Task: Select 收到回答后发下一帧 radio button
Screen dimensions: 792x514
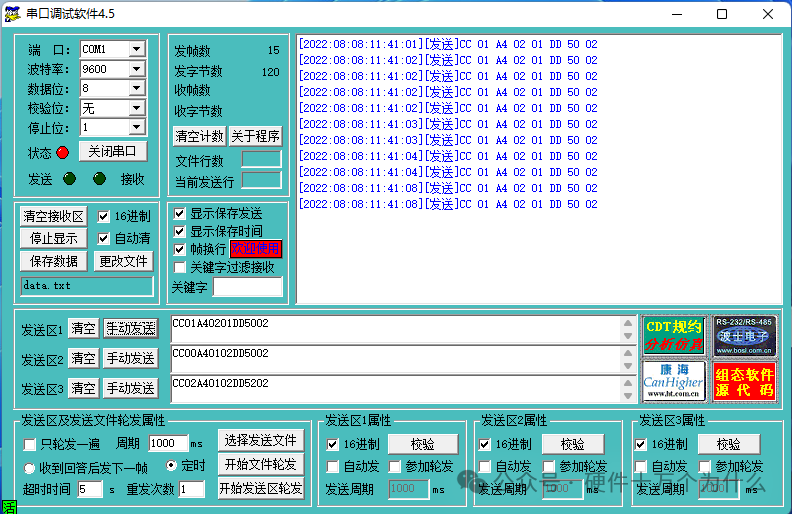Action: click(29, 468)
